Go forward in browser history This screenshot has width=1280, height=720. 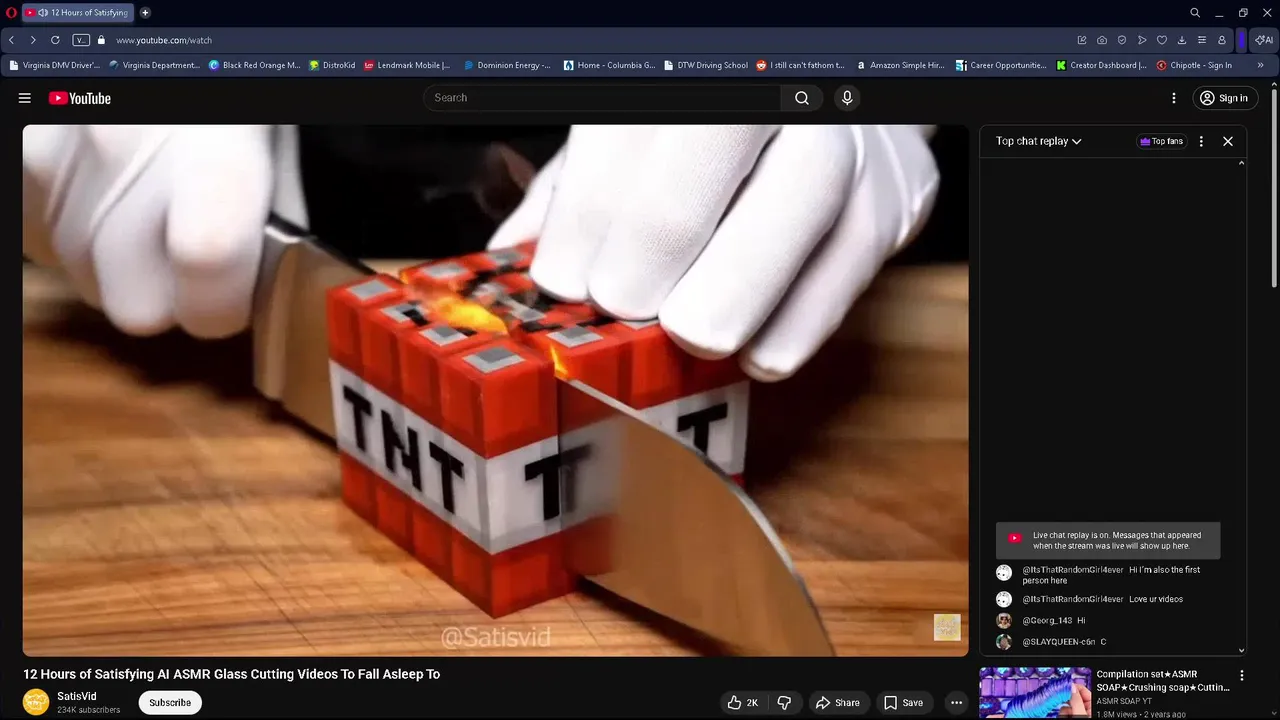(33, 40)
